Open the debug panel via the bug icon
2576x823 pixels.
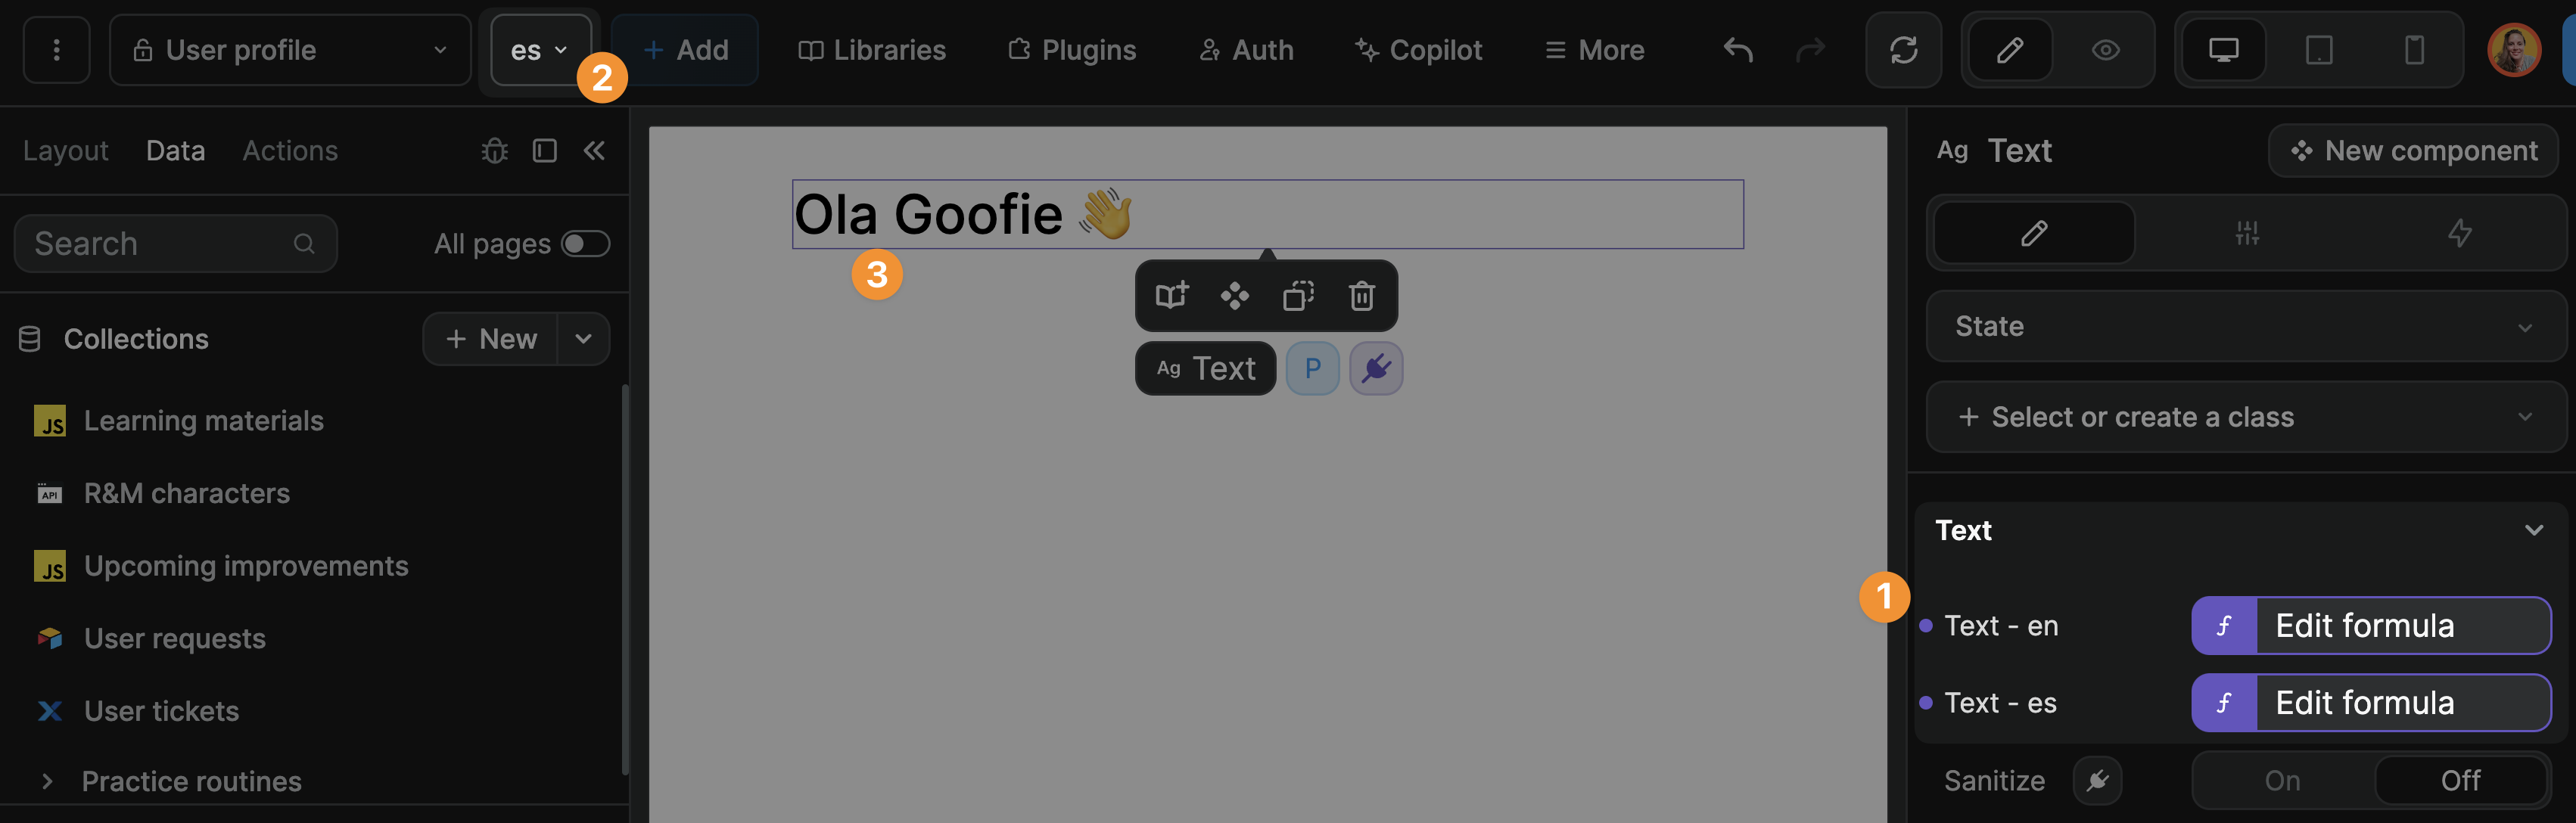(494, 150)
